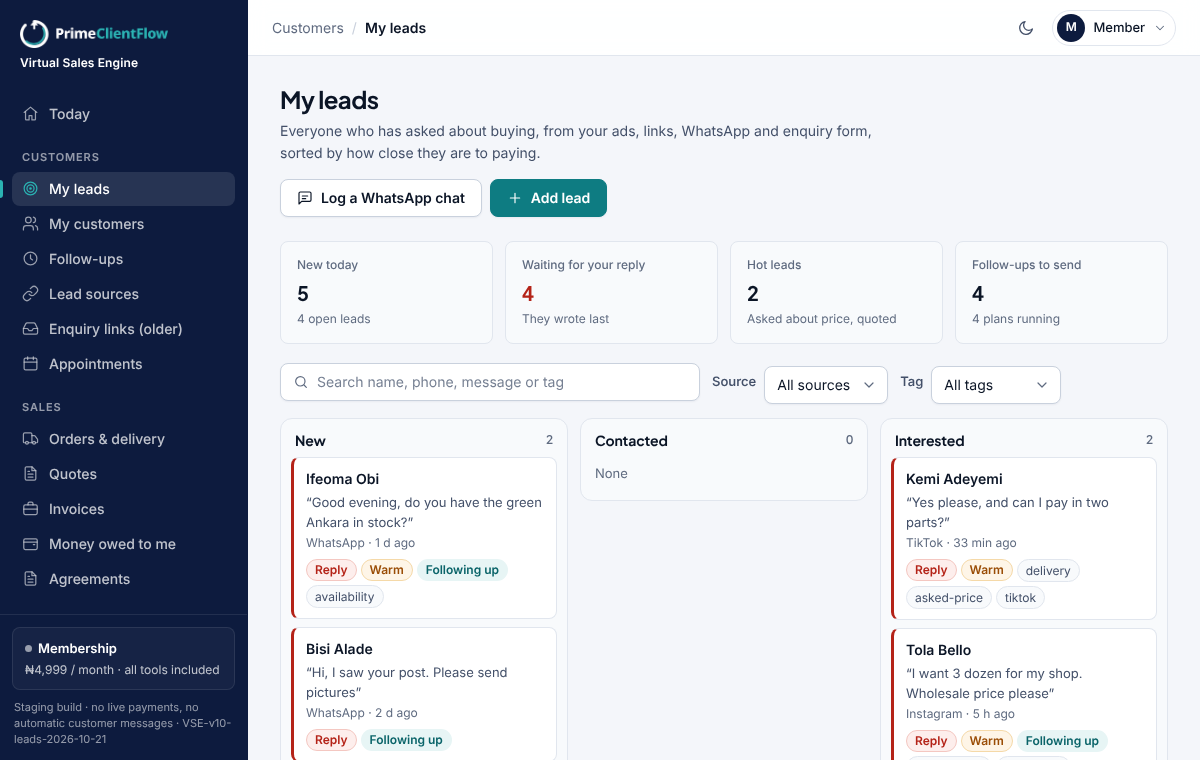Click the Tola Bello lead name
This screenshot has height=760, width=1200.
939,650
